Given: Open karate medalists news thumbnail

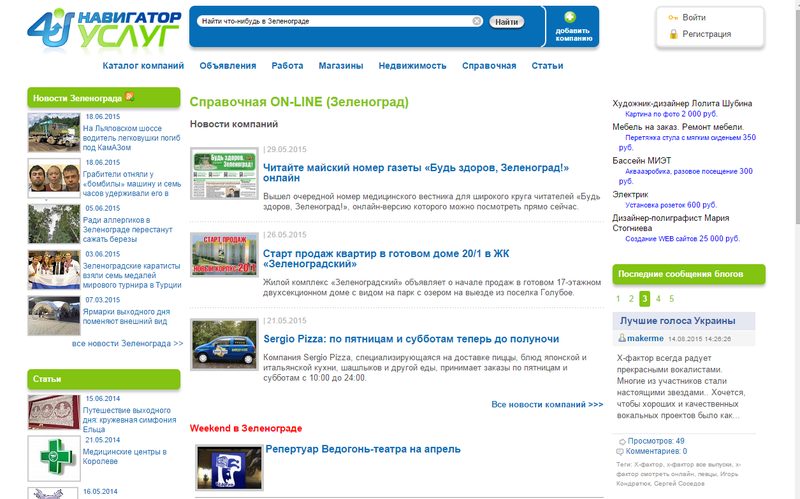Looking at the screenshot, I should (x=54, y=270).
